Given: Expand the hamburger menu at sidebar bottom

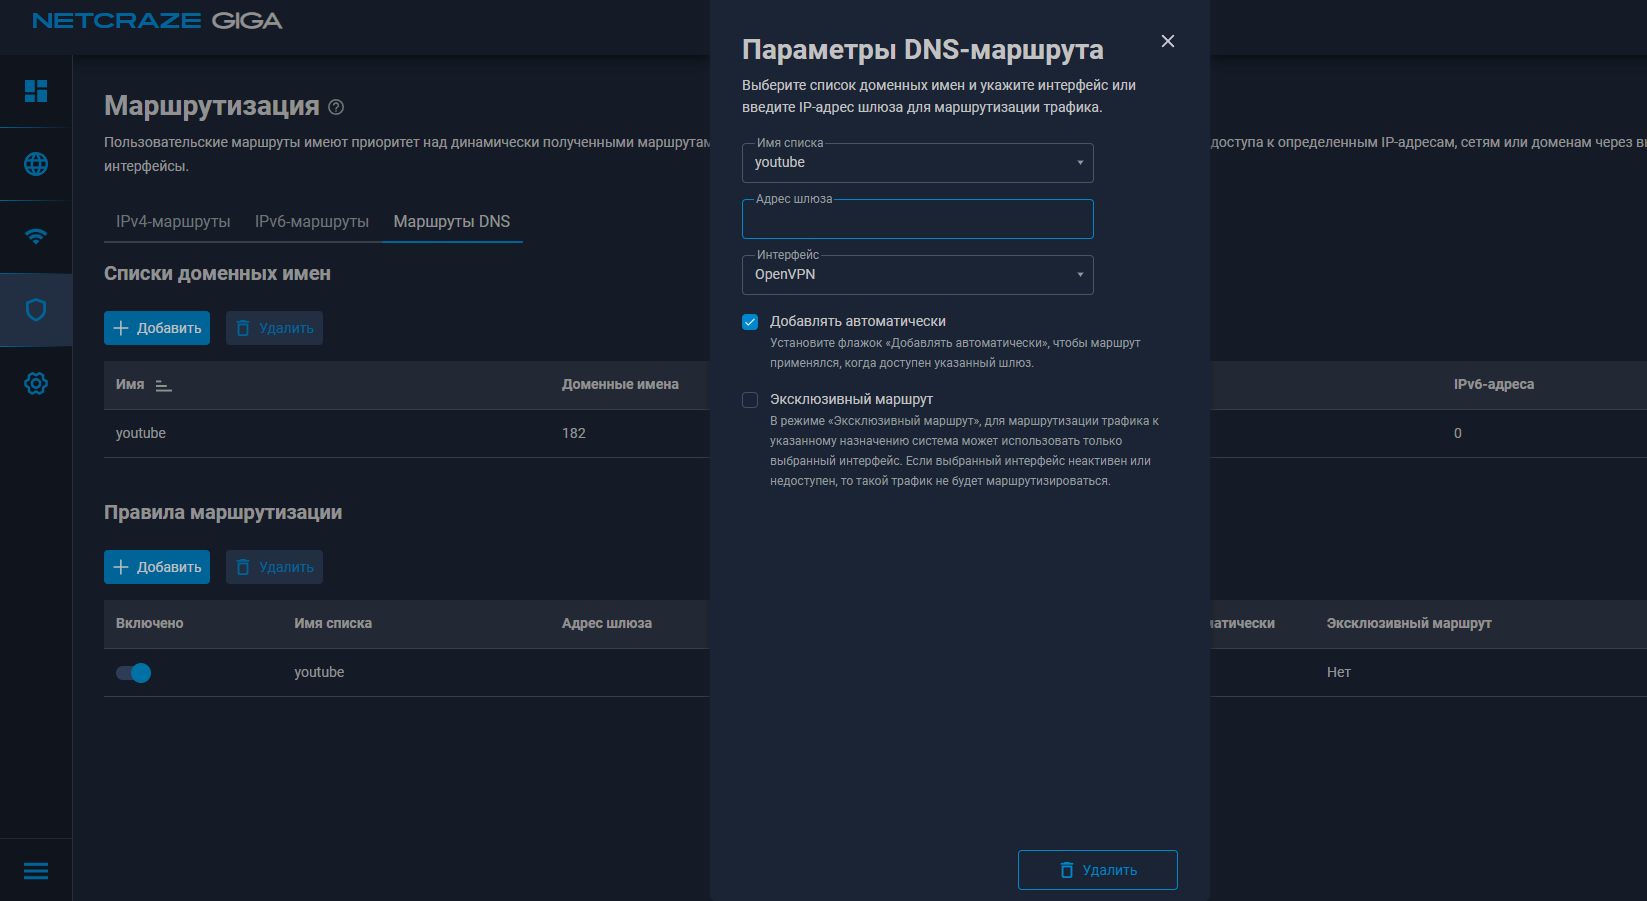Looking at the screenshot, I should (x=36, y=871).
